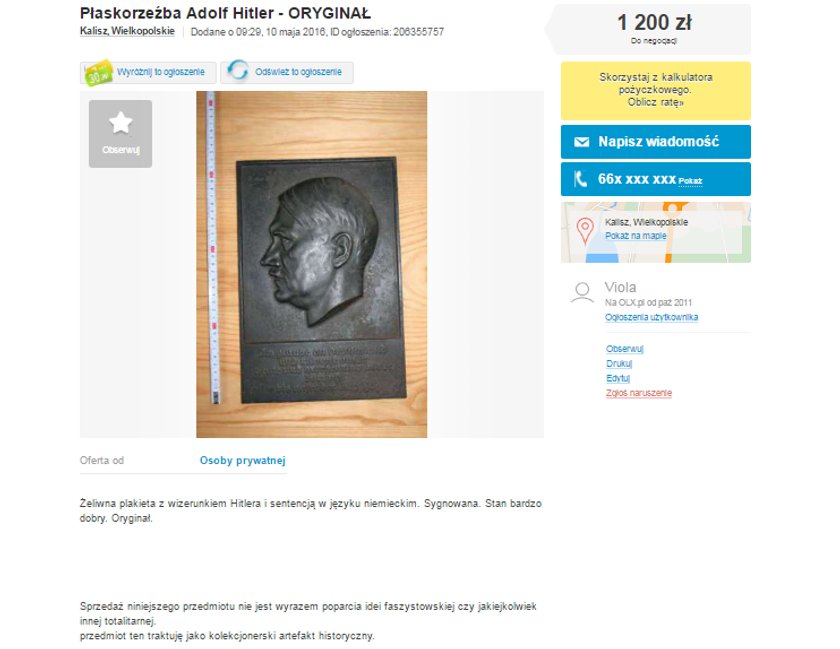This screenshot has height=649, width=840.
Task: Report listing with Zgłoś naruszenie
Action: pyautogui.click(x=639, y=393)
